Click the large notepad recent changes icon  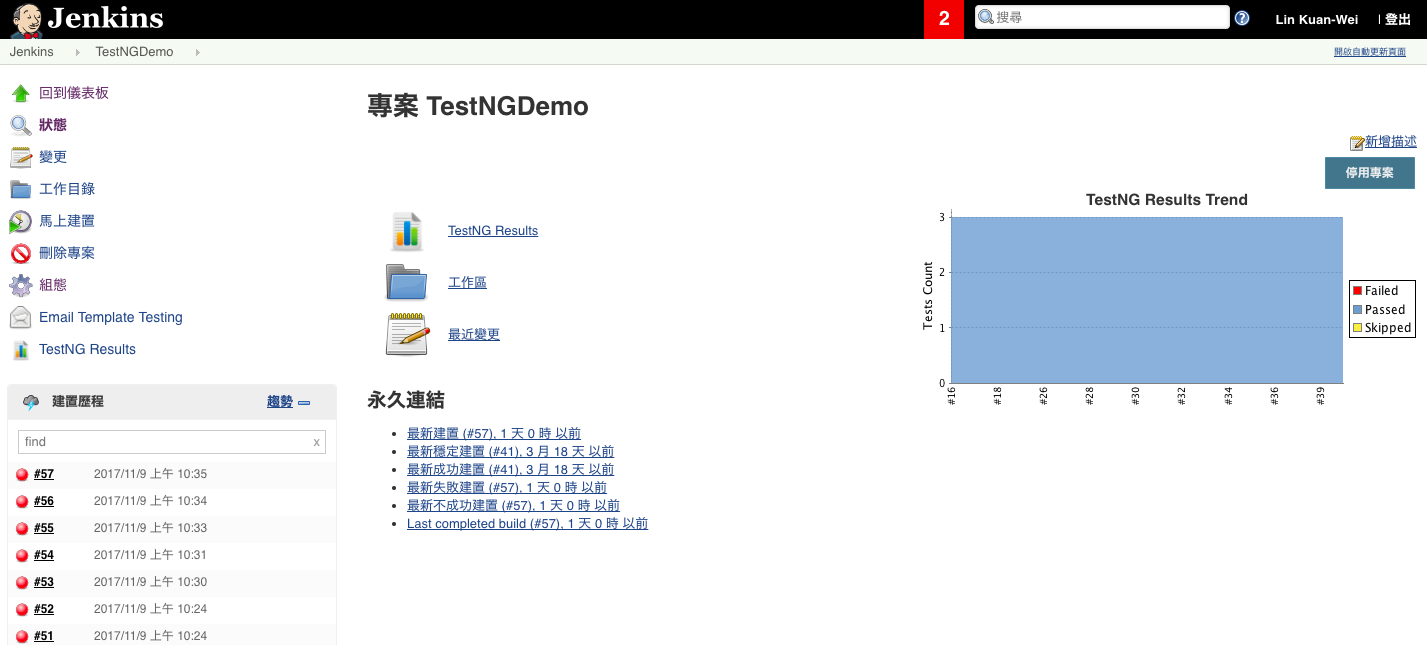(407, 334)
